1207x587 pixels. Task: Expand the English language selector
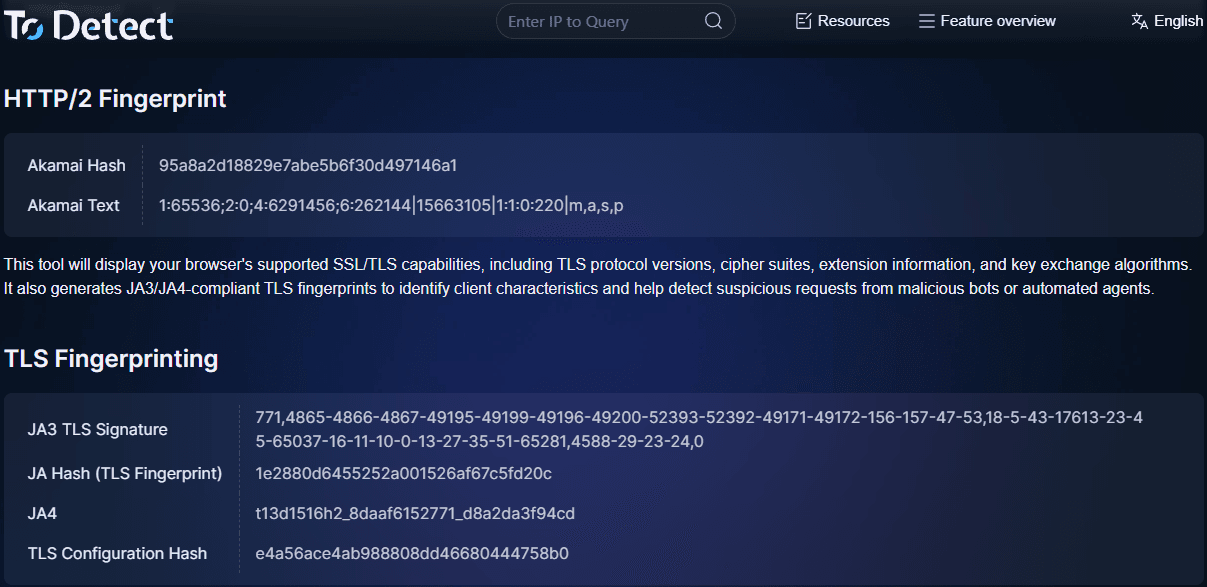(x=1178, y=21)
